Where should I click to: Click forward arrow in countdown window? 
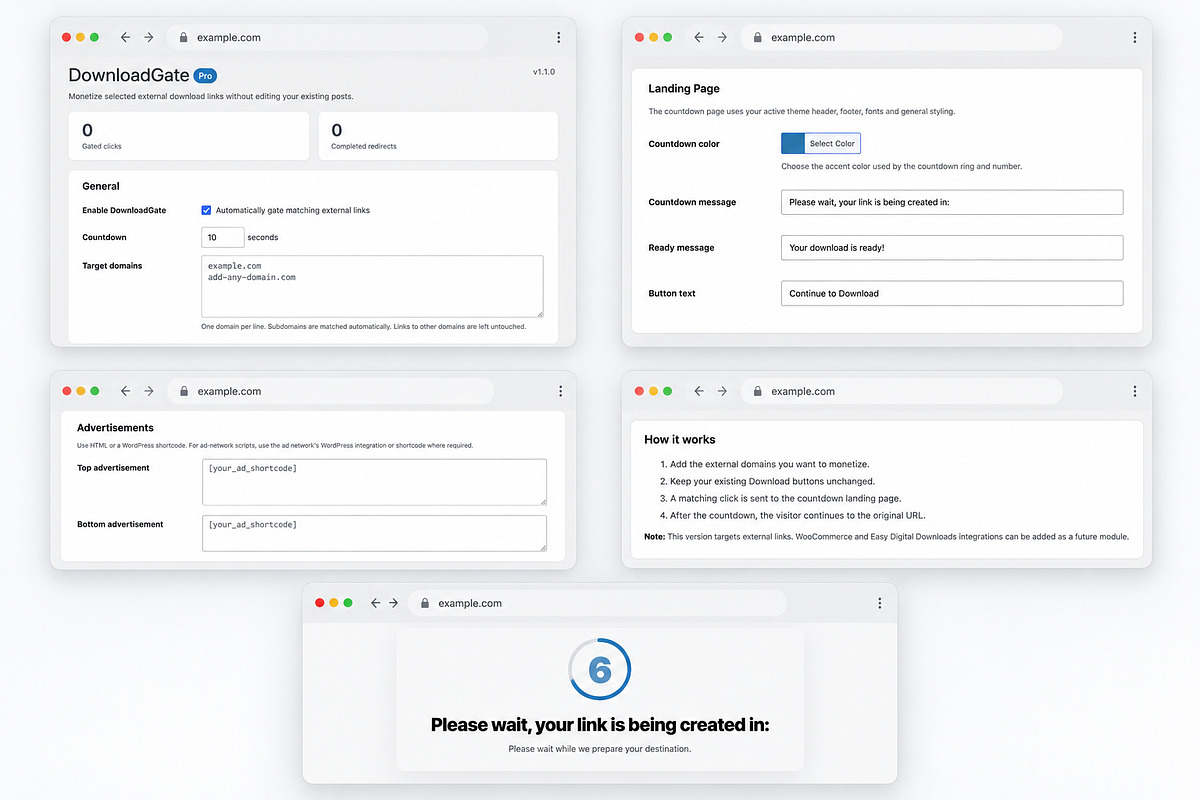(x=394, y=603)
